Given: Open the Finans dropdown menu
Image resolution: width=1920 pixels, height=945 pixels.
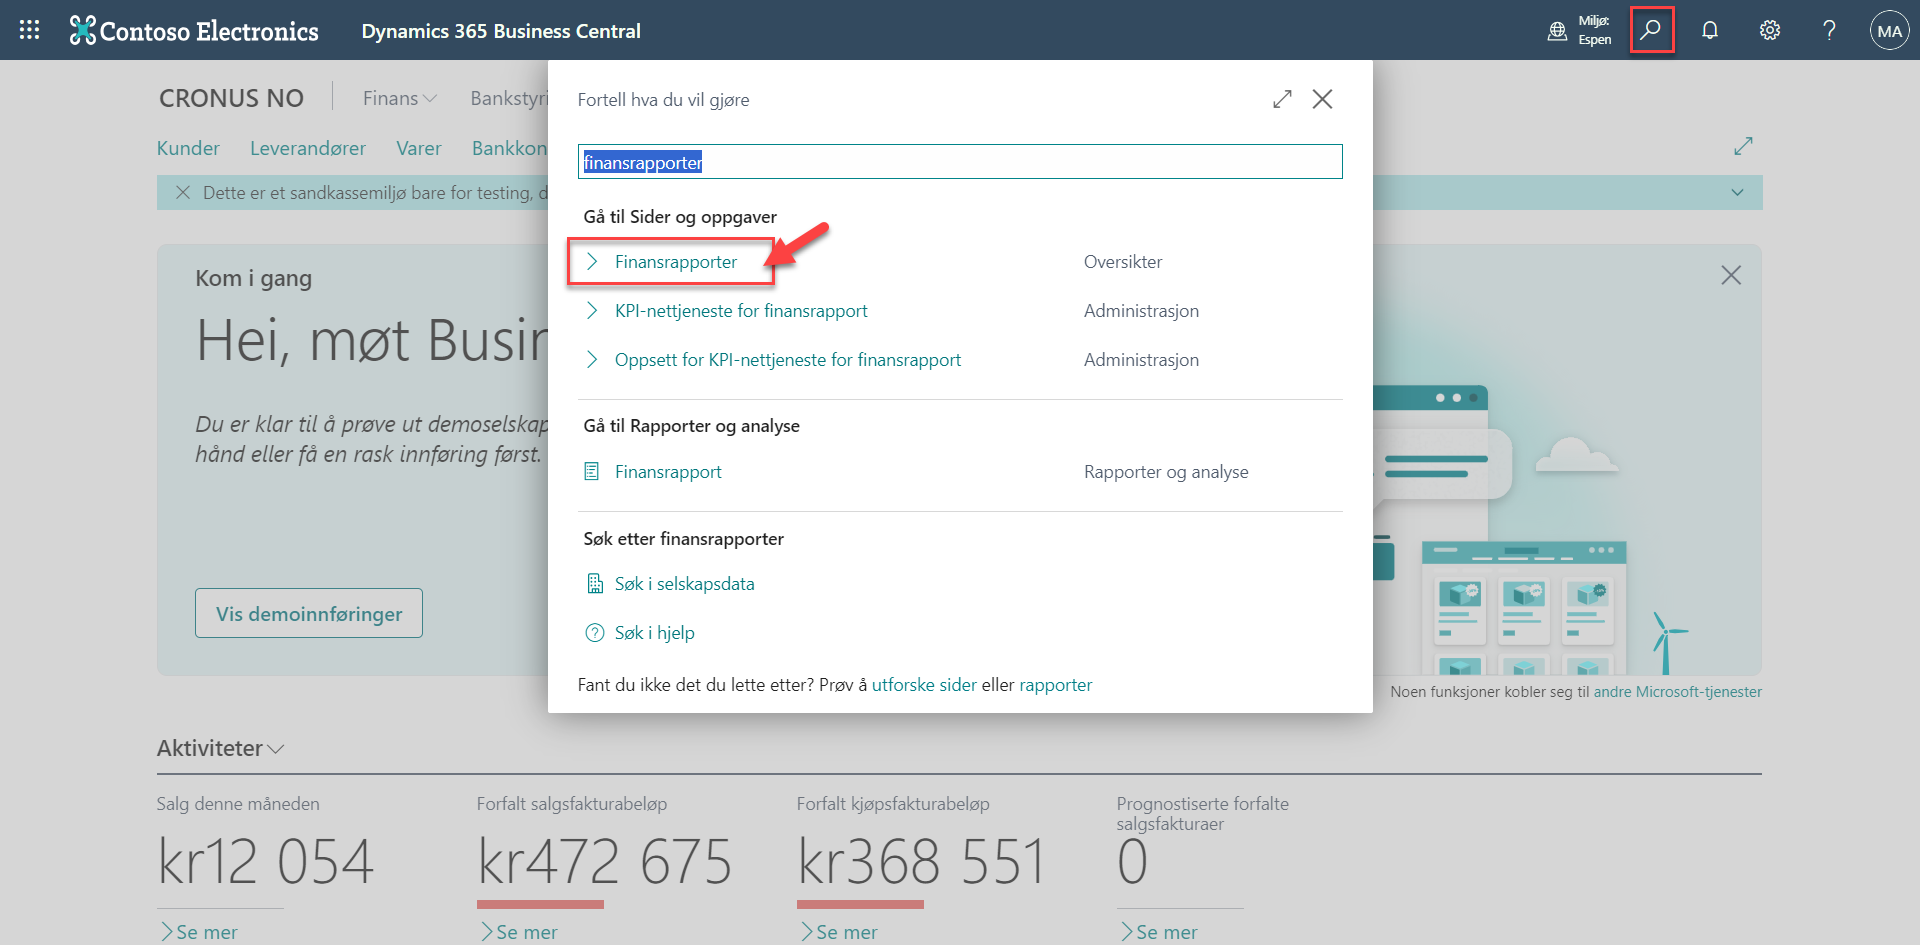Looking at the screenshot, I should point(400,98).
